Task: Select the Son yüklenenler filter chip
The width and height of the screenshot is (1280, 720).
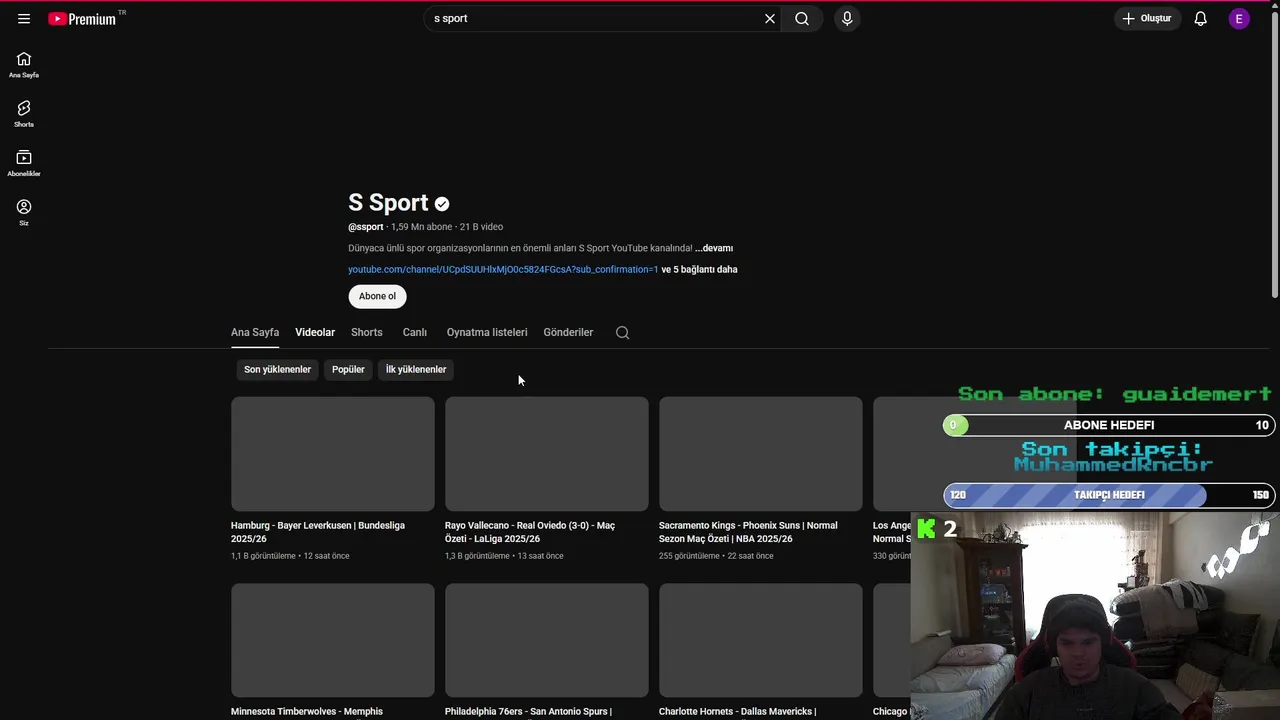Action: [x=277, y=369]
